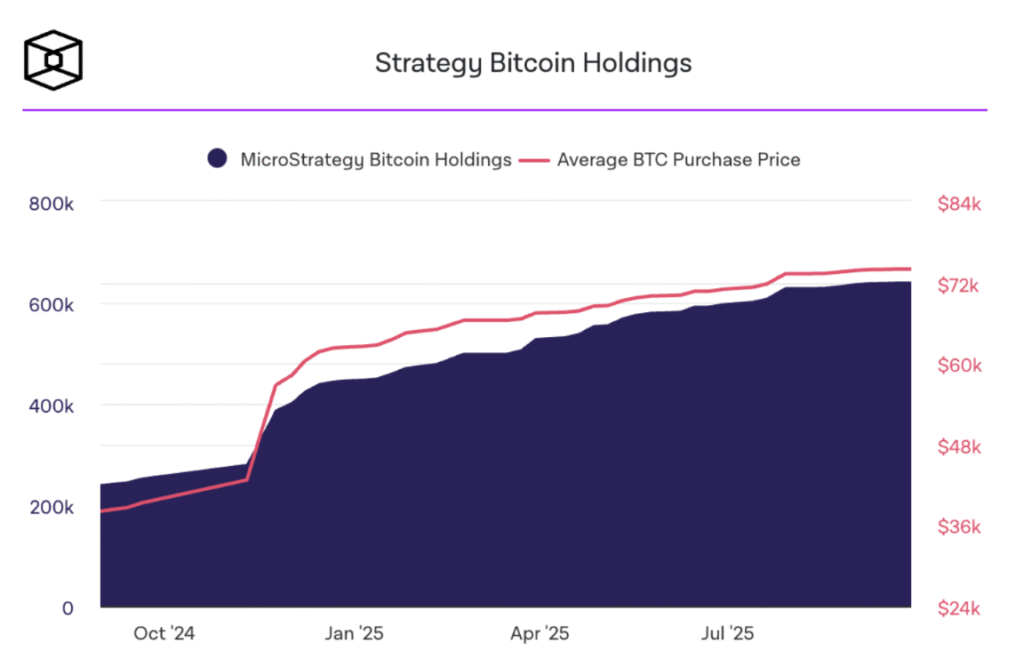Click the 800k left axis label
1024x667 pixels.
pos(51,204)
